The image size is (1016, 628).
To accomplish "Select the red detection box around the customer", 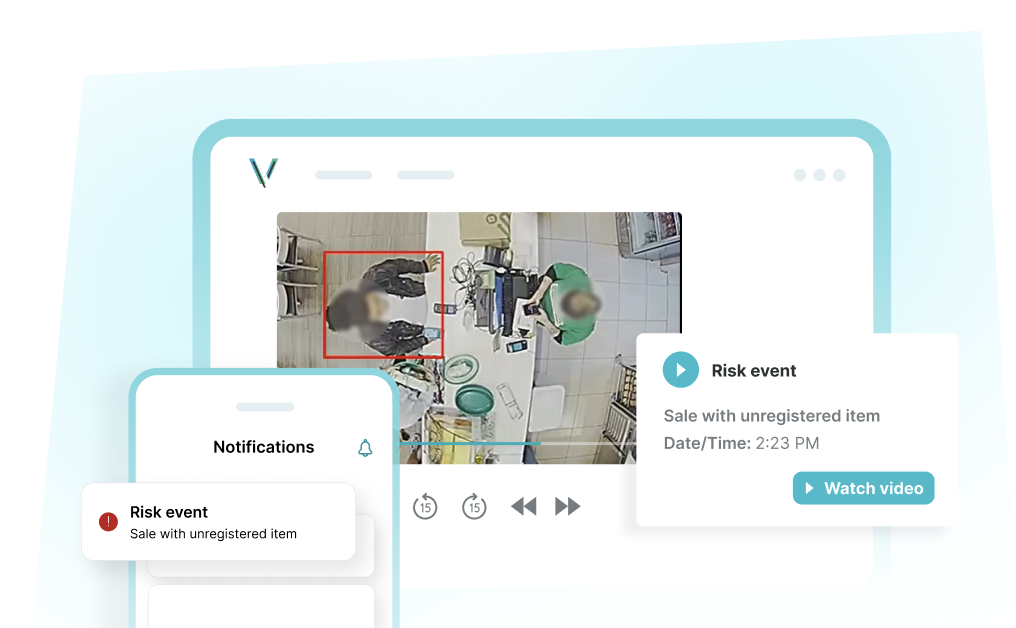I will (383, 304).
